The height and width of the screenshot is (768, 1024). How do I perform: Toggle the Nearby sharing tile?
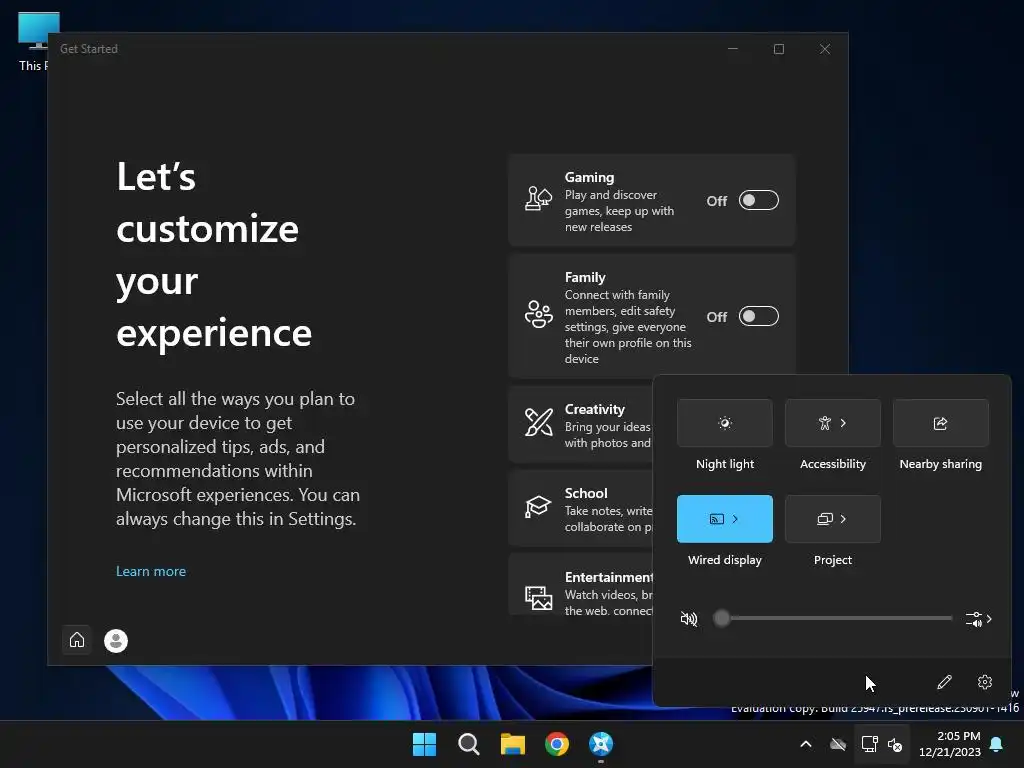(x=940, y=423)
